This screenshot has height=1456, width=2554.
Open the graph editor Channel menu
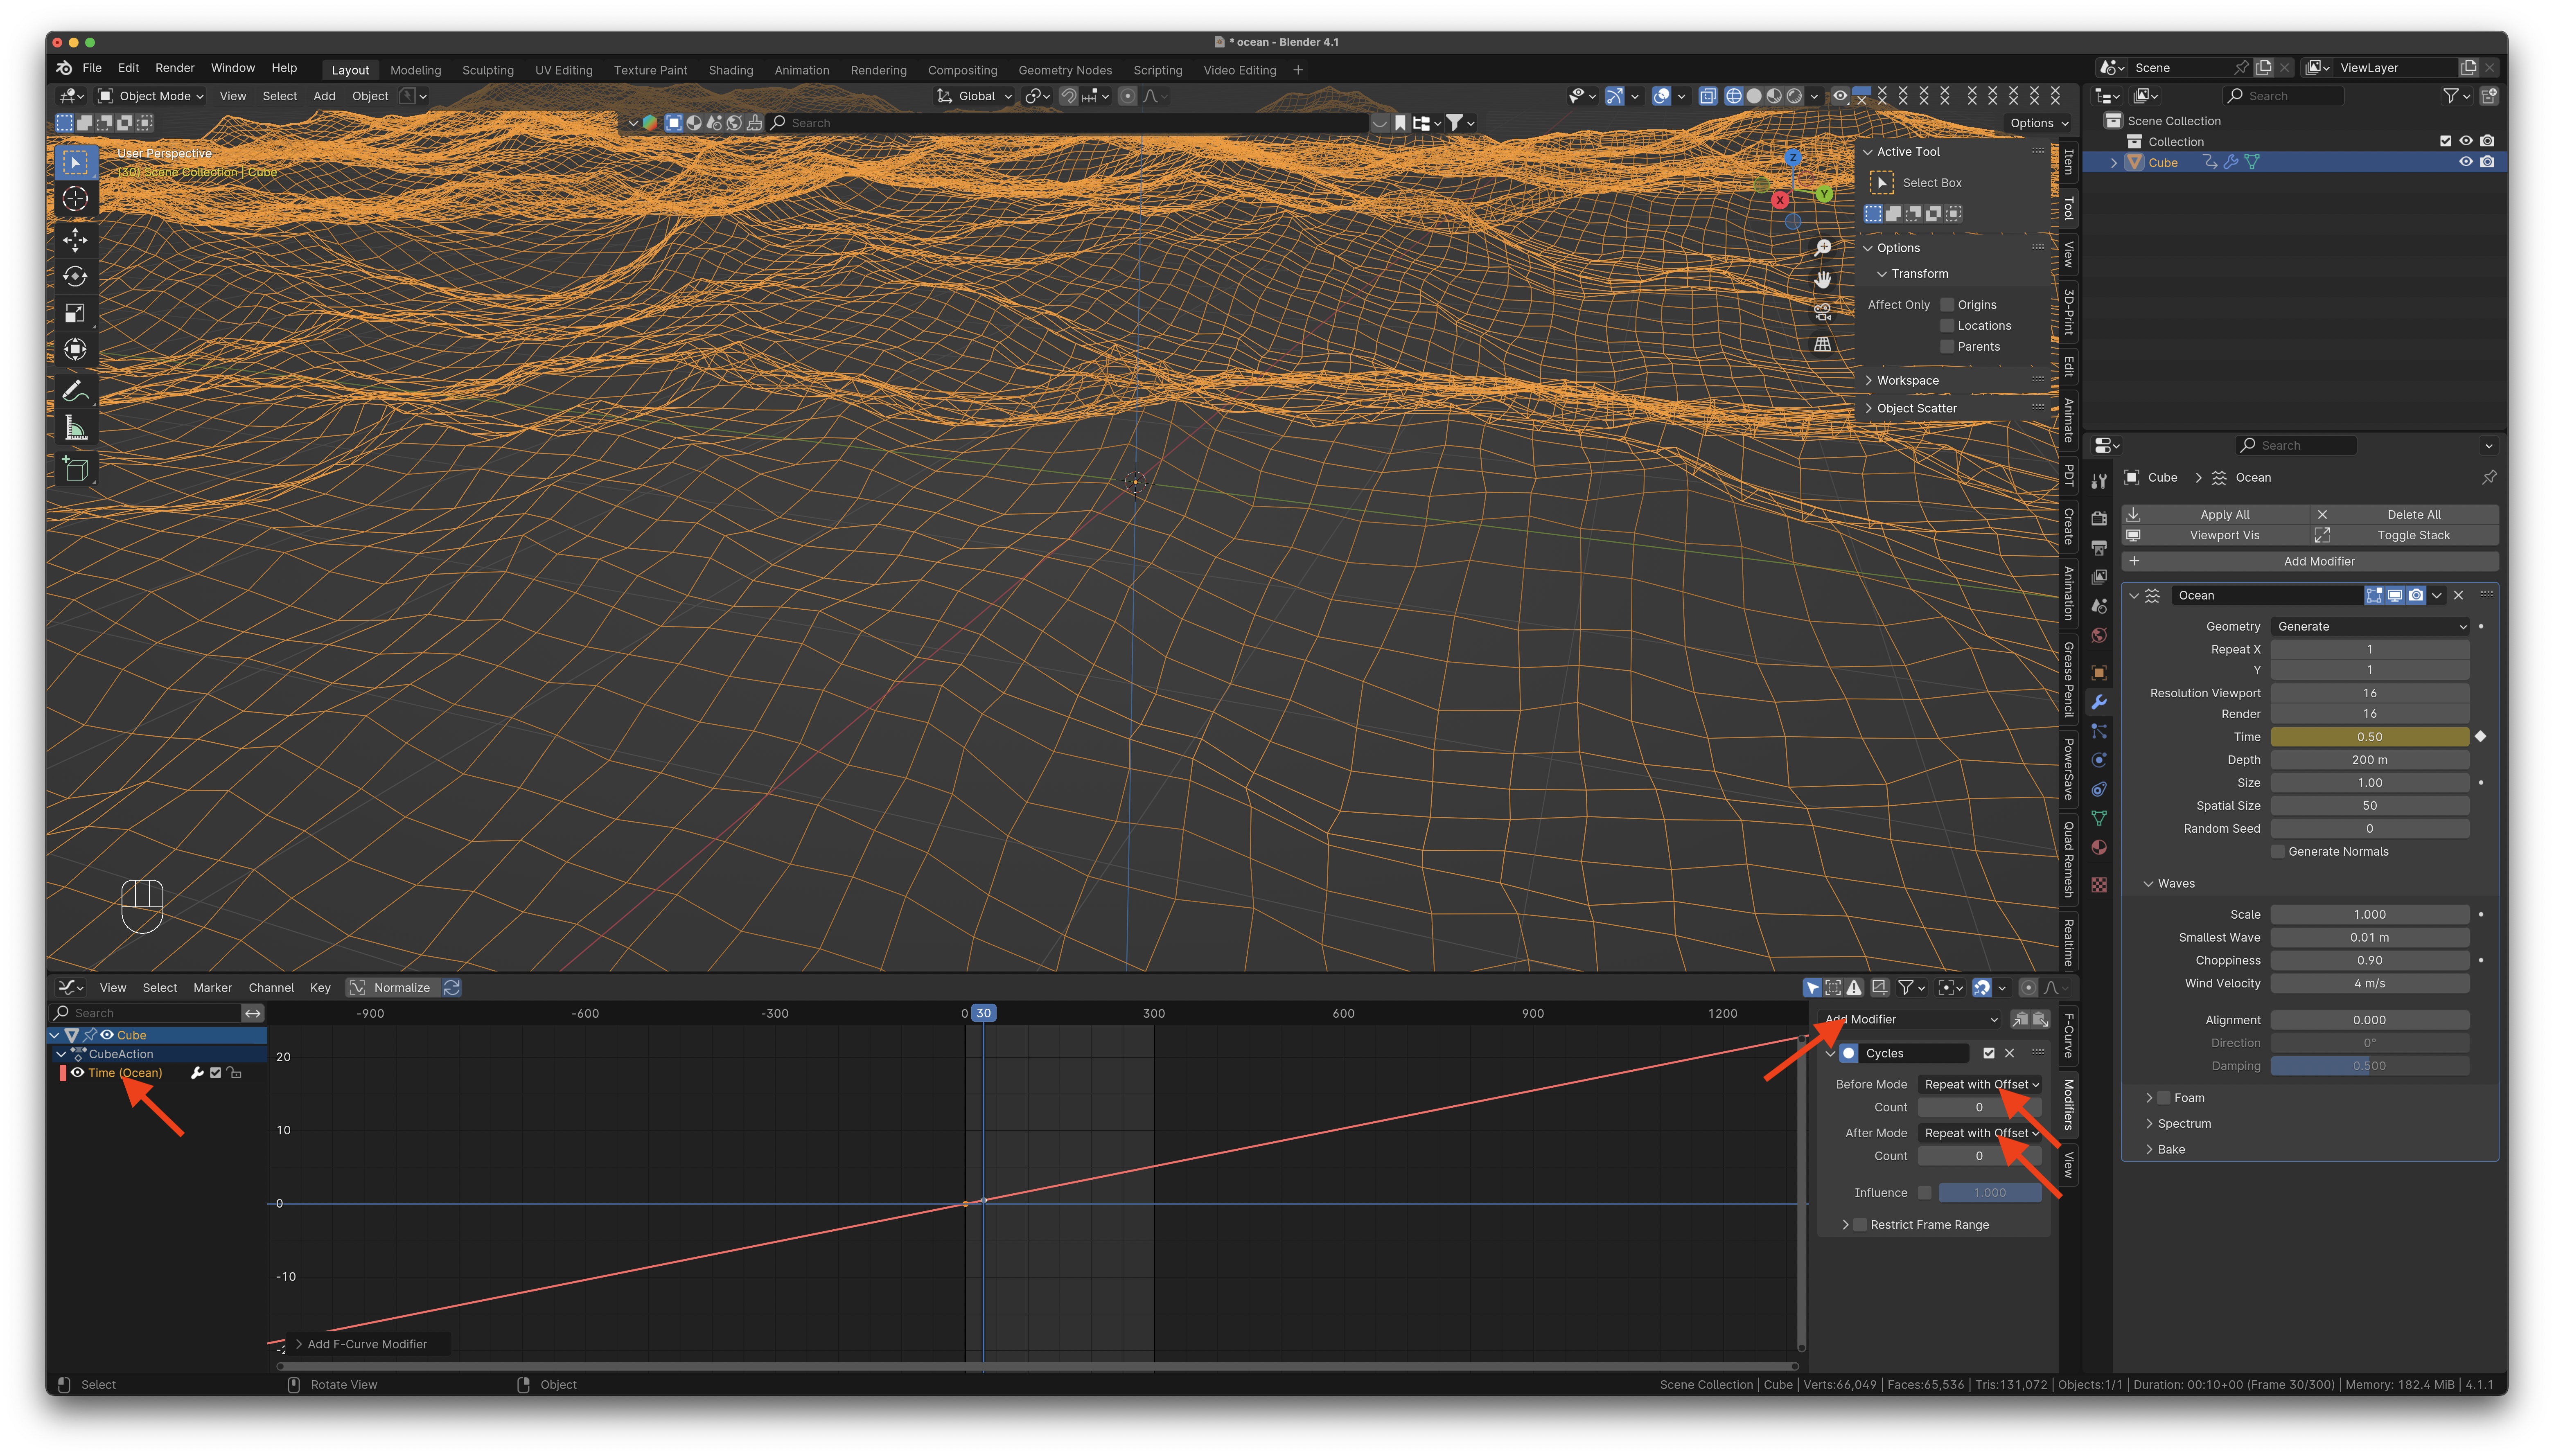pyautogui.click(x=271, y=988)
